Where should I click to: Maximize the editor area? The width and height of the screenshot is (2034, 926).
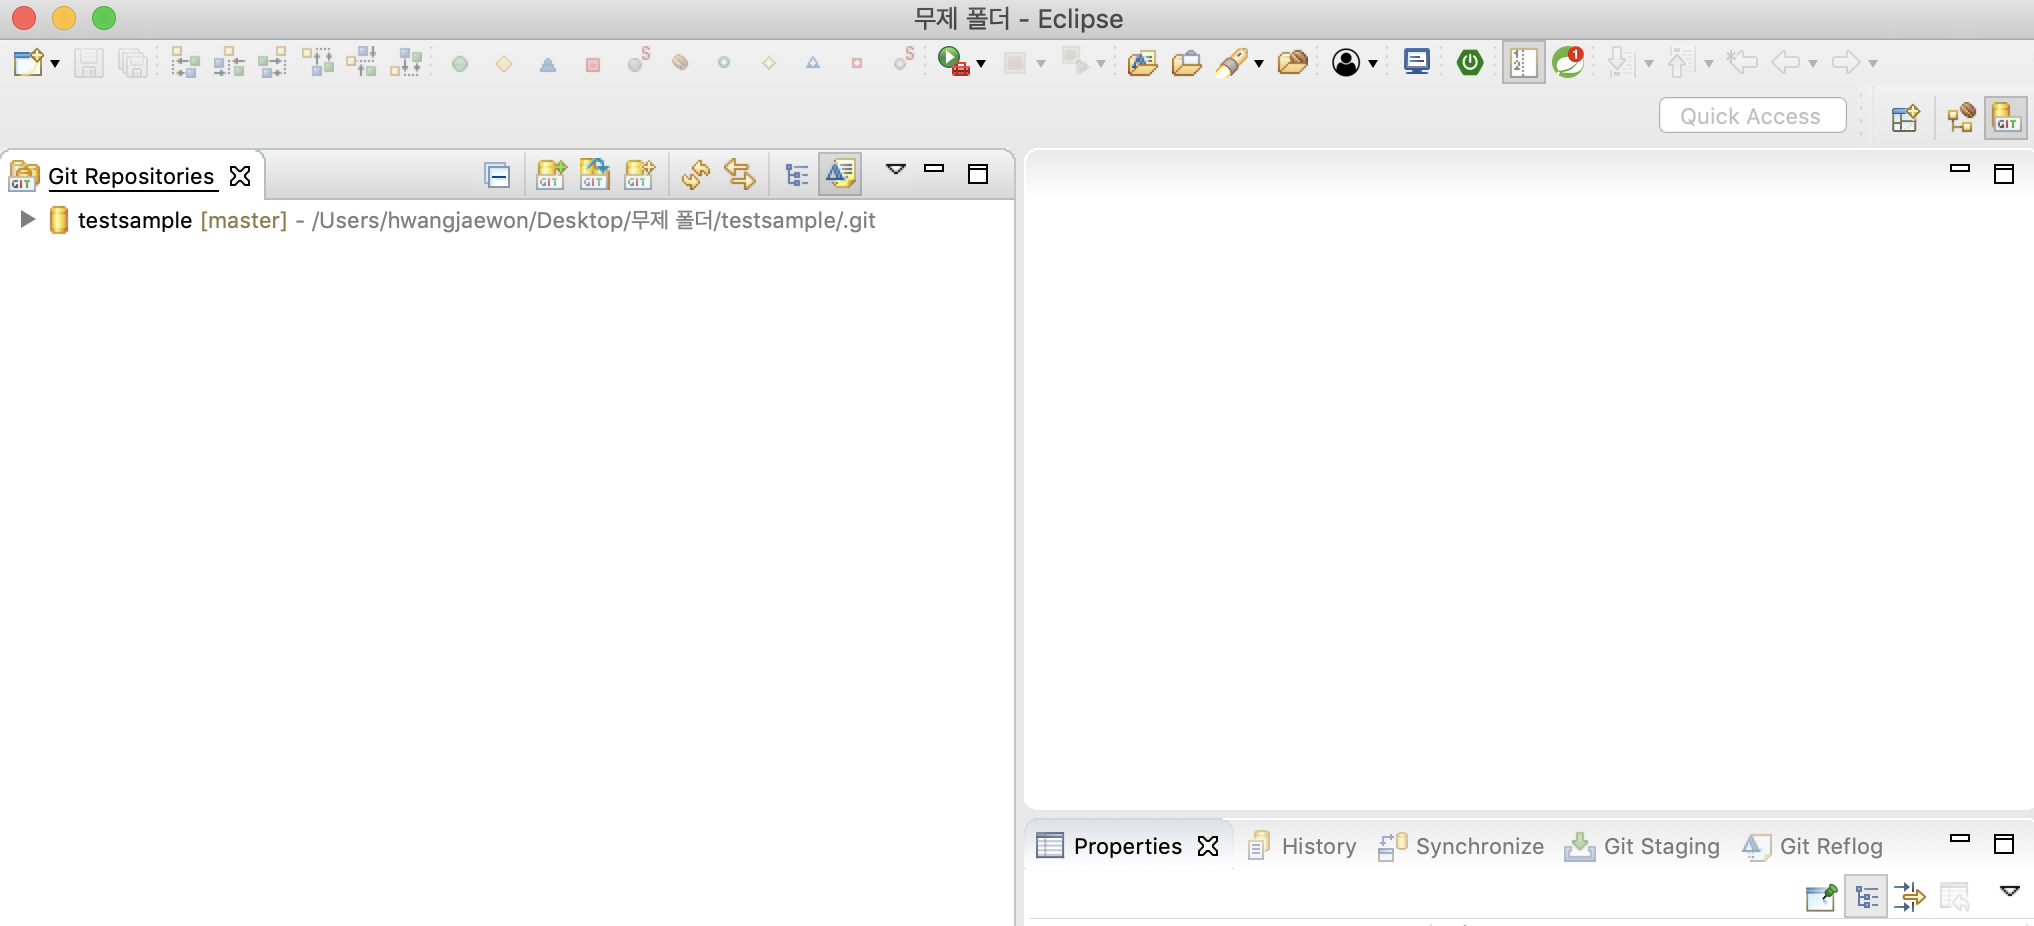tap(2004, 174)
